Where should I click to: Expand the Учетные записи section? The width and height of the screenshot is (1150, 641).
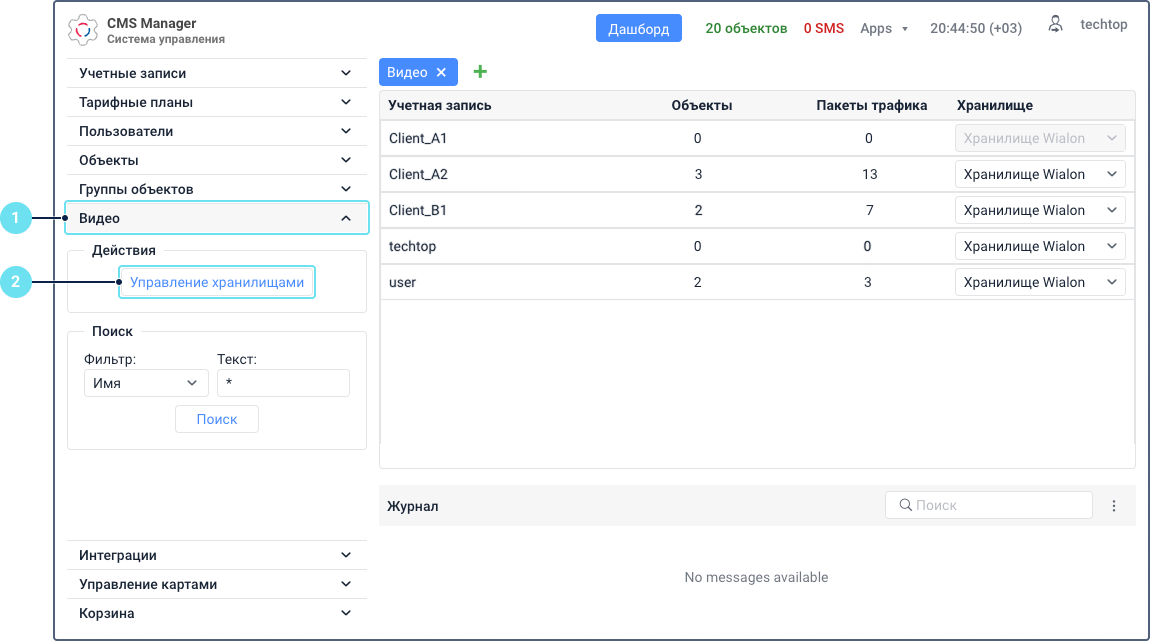click(x=217, y=72)
